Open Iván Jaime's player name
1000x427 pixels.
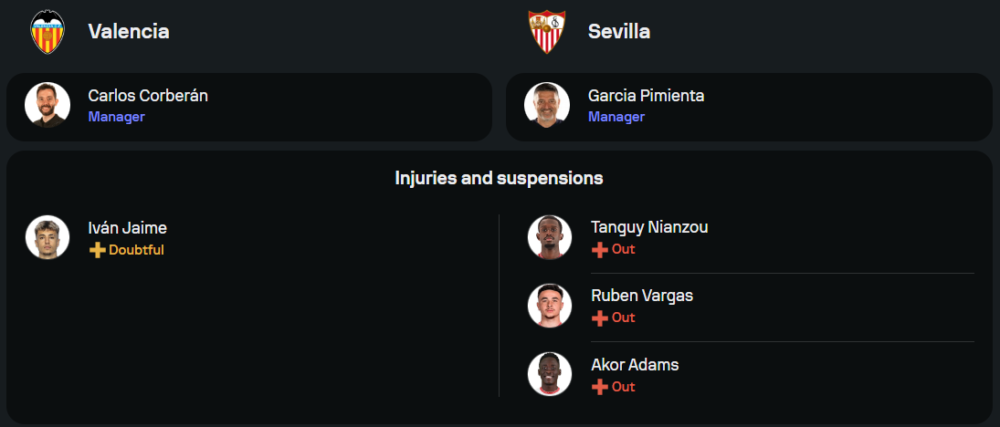coord(127,228)
